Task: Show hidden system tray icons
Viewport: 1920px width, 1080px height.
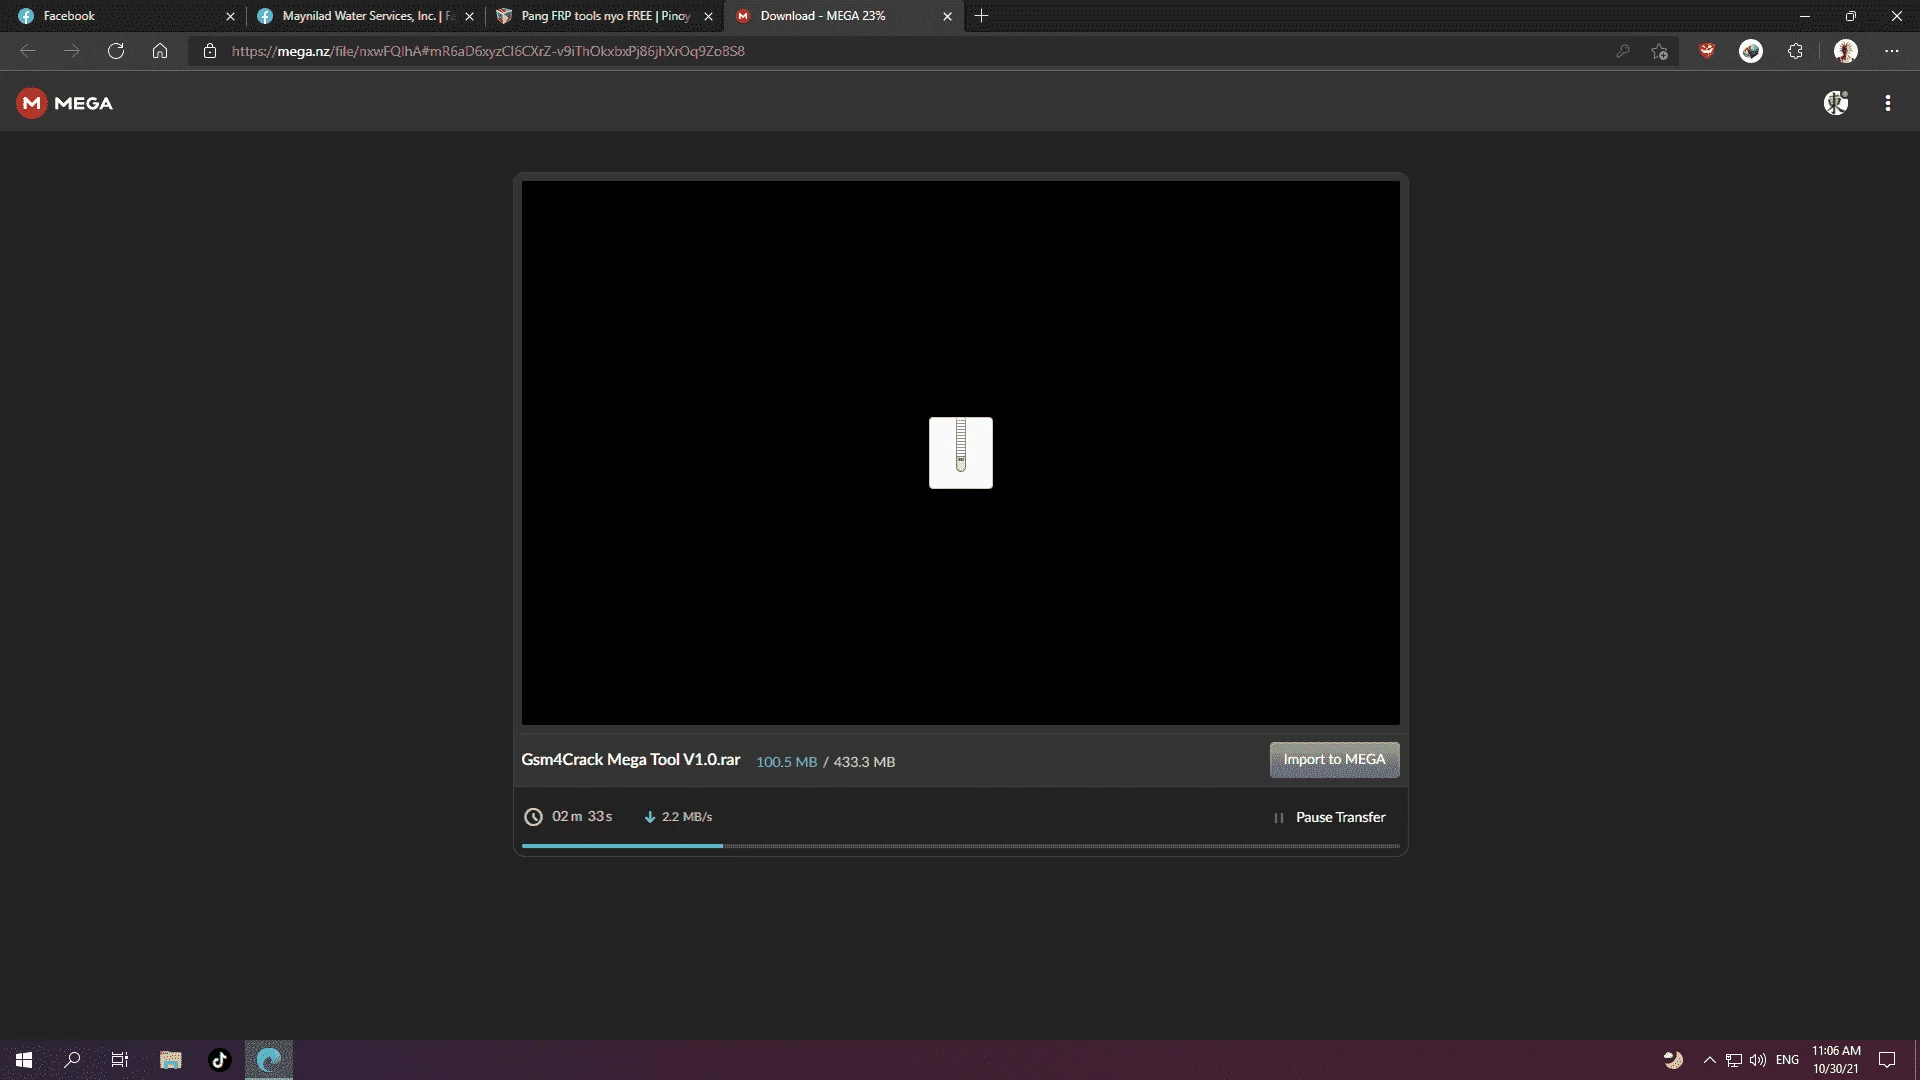Action: 1709,1060
